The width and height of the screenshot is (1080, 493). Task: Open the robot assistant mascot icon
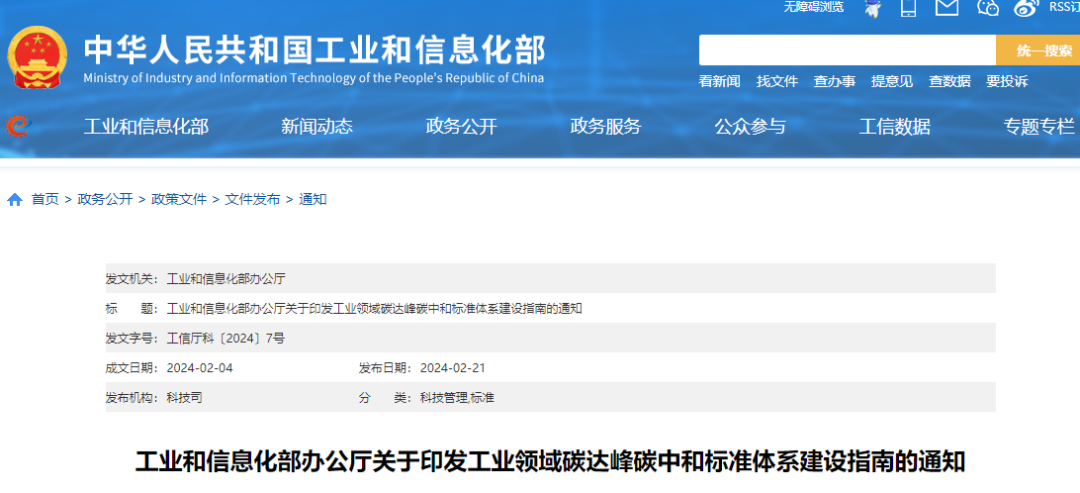coord(873,8)
